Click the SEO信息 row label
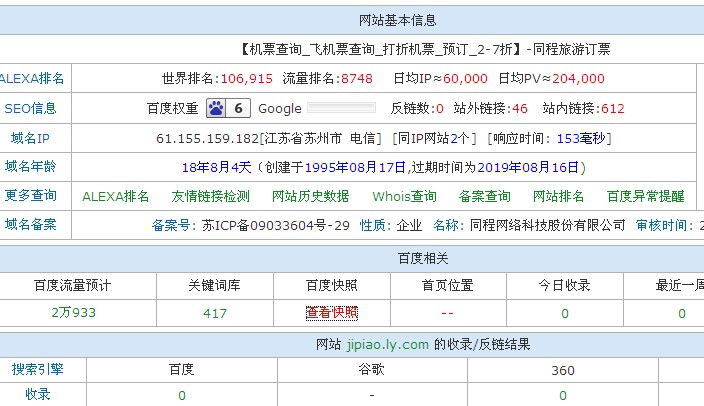Viewport: 704px width, 406px height. [x=31, y=108]
